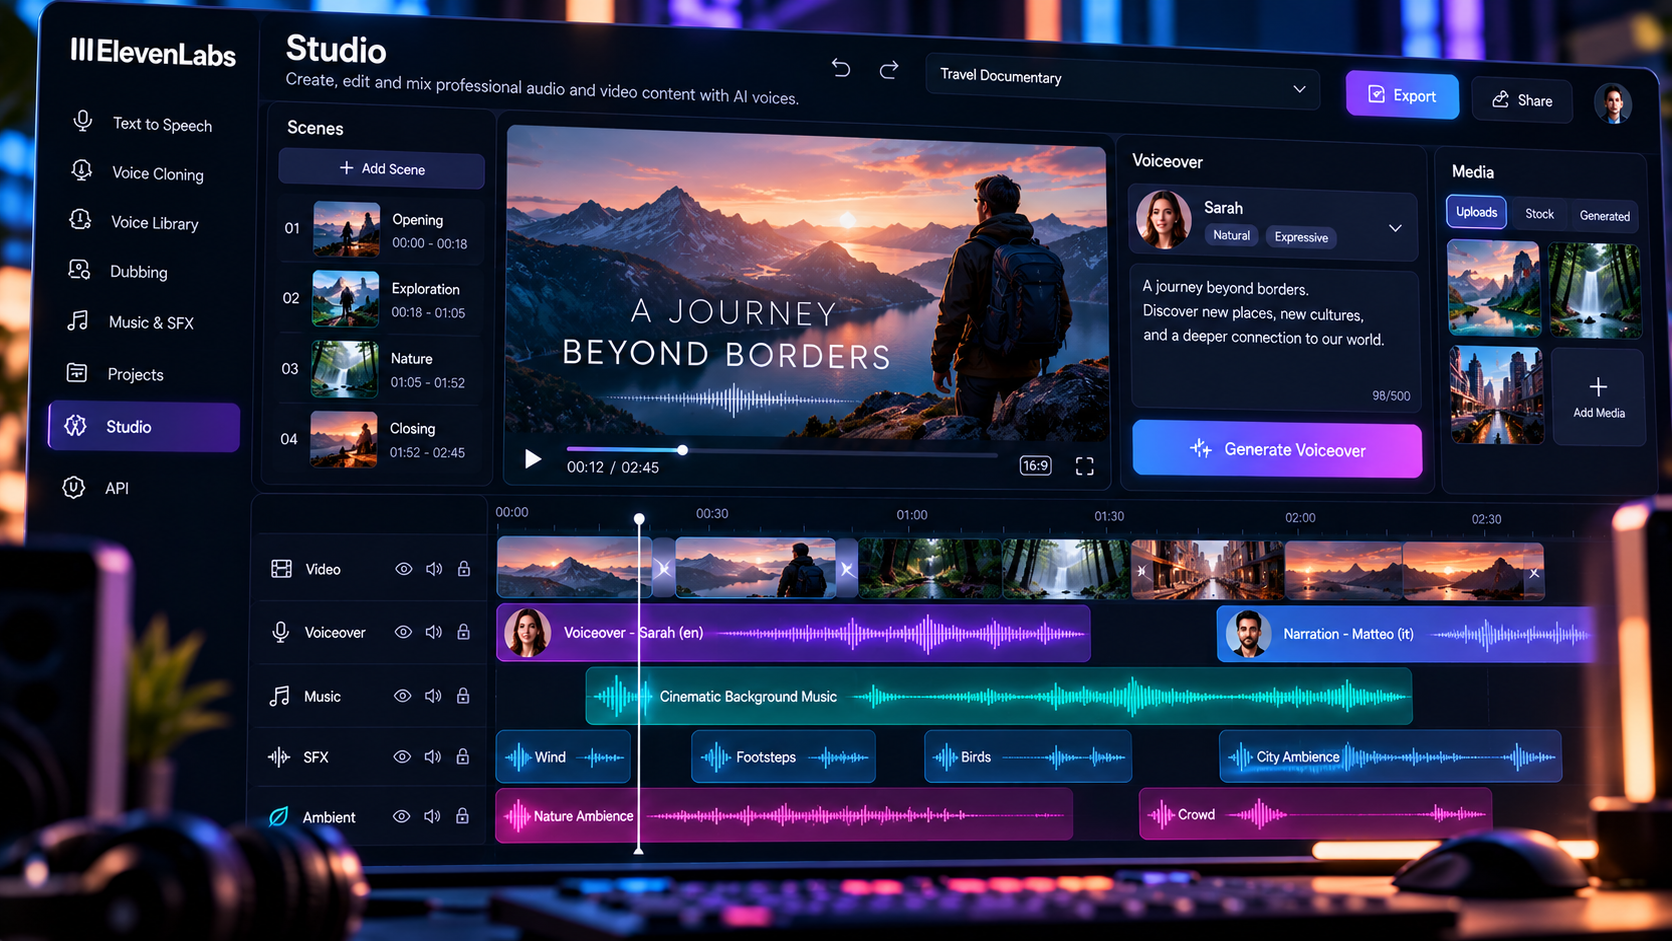
Task: Select the city canal media thumbnail
Action: [x=1496, y=395]
